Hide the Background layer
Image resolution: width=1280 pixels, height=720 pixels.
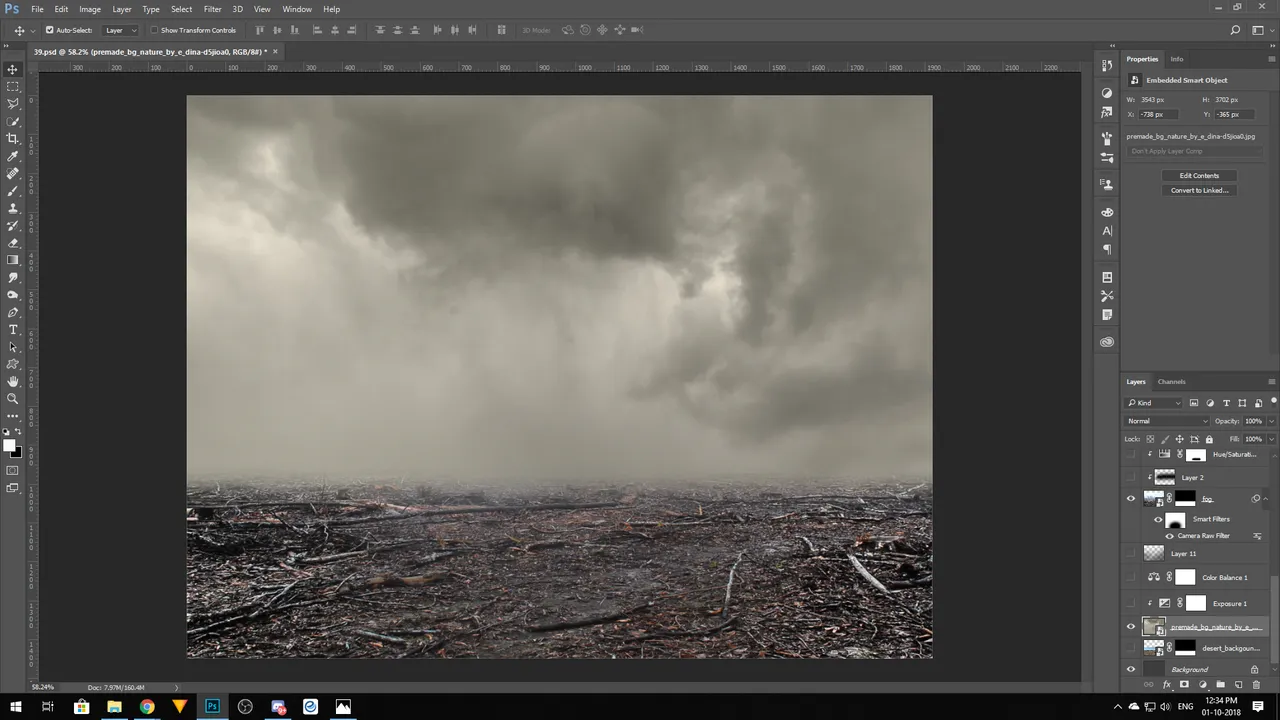point(1131,669)
